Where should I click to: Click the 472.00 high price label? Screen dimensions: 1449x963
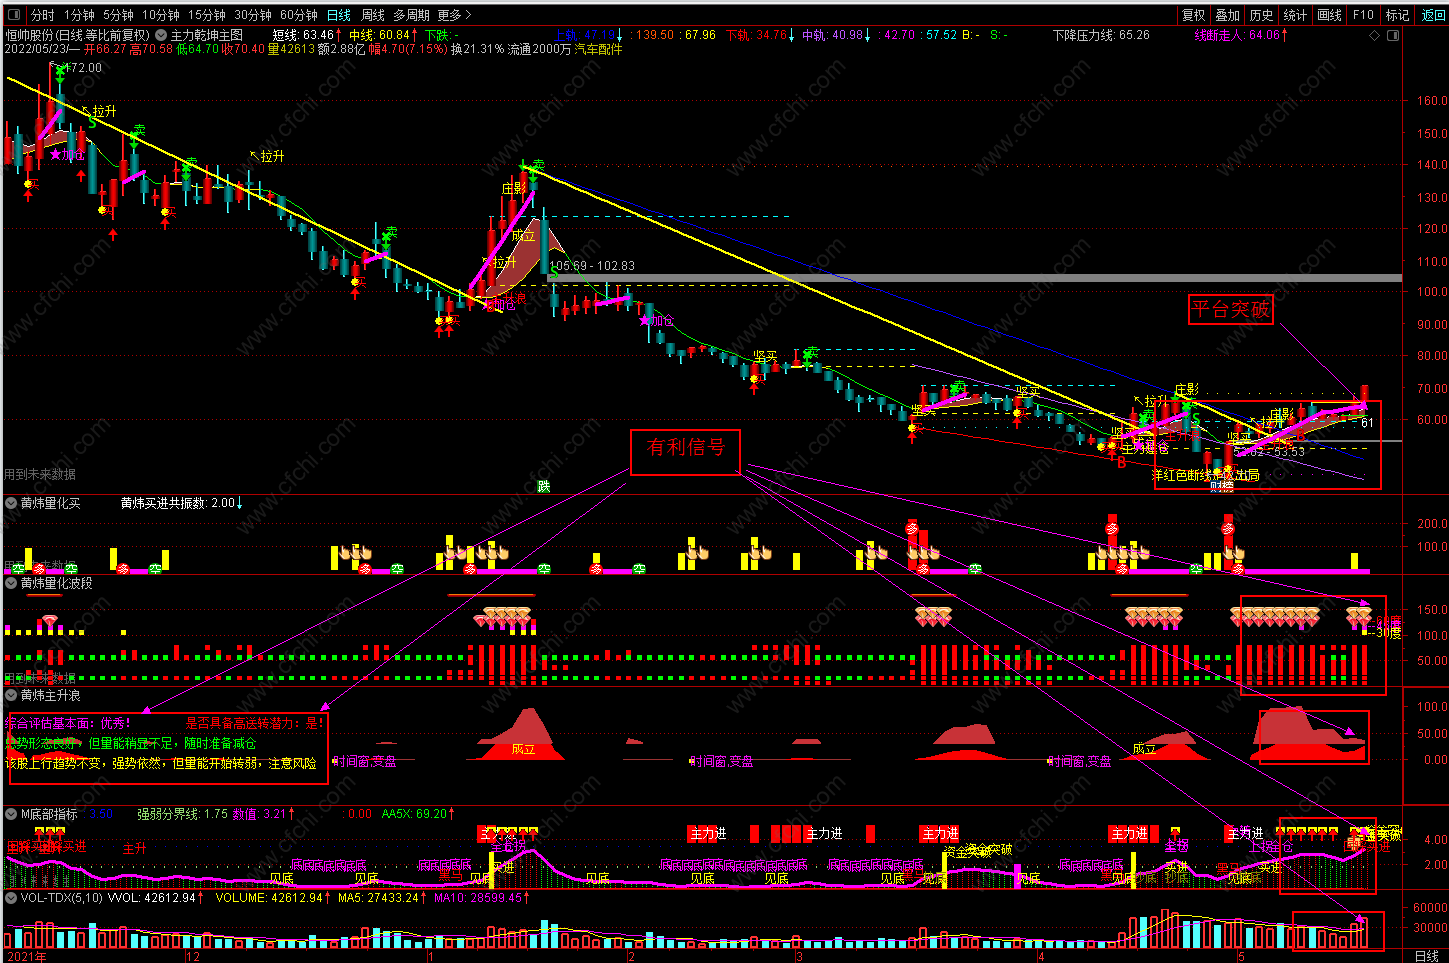coord(82,68)
